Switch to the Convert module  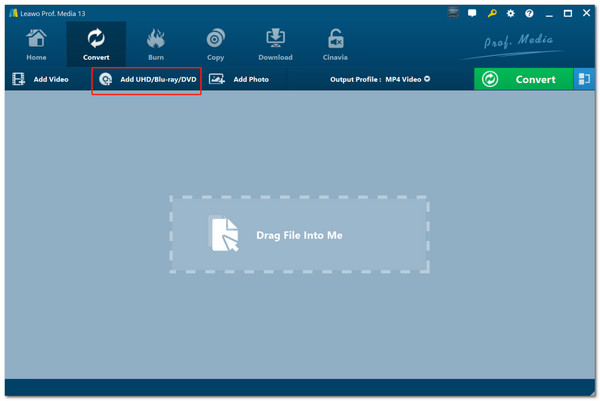(96, 44)
